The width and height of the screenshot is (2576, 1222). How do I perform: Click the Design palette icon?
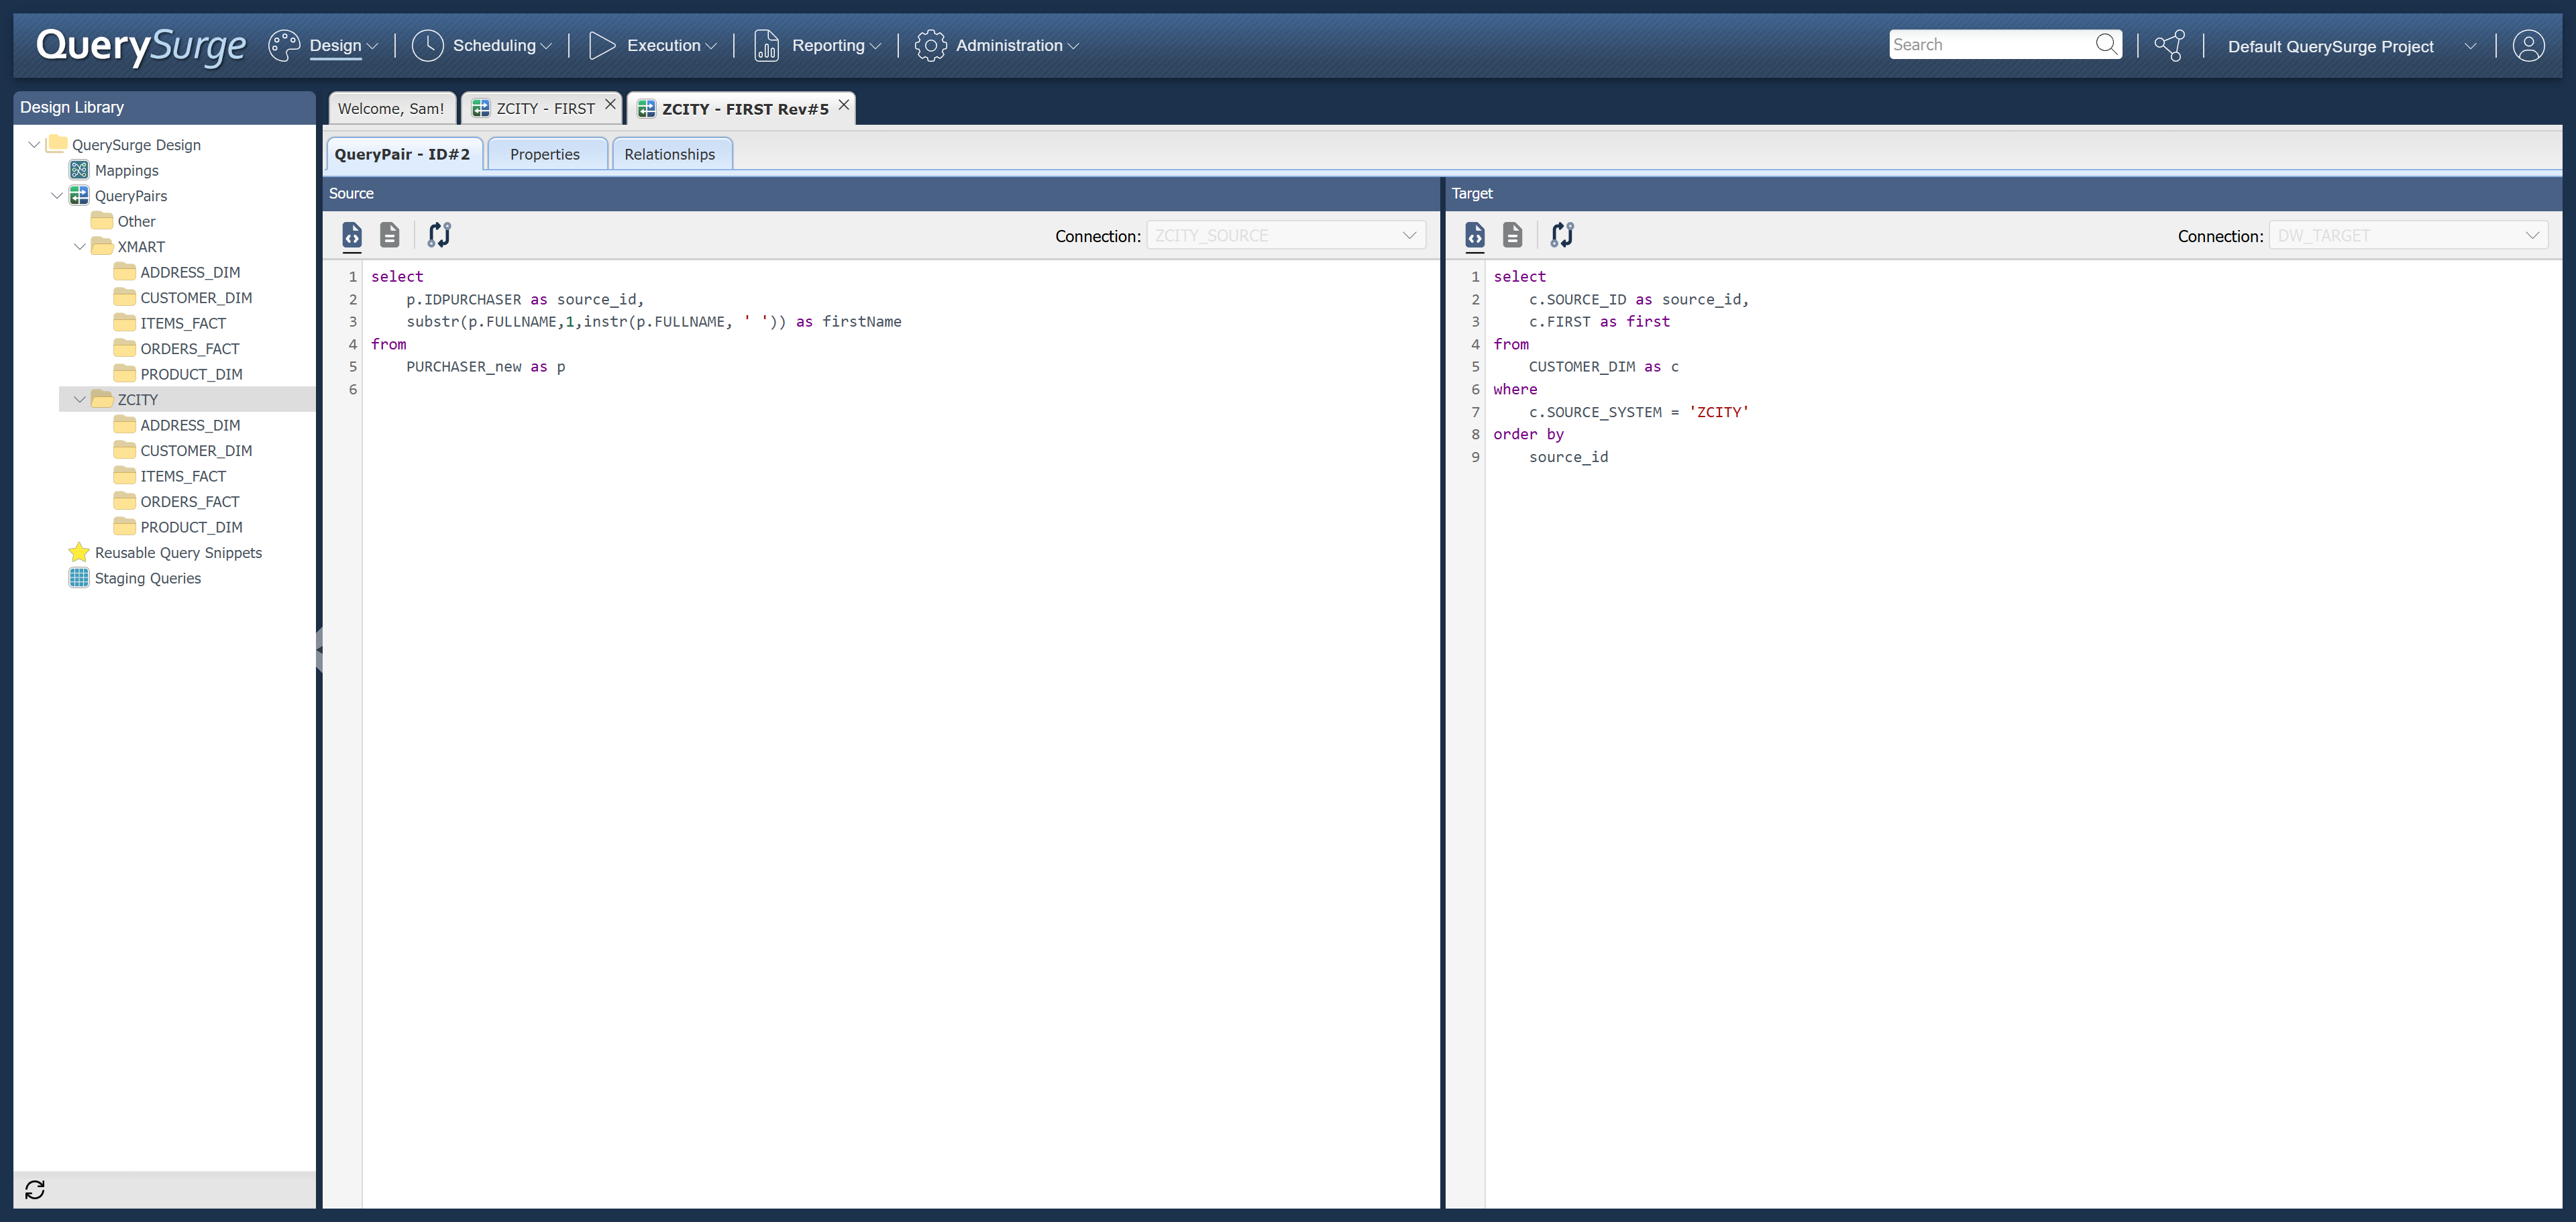284,45
